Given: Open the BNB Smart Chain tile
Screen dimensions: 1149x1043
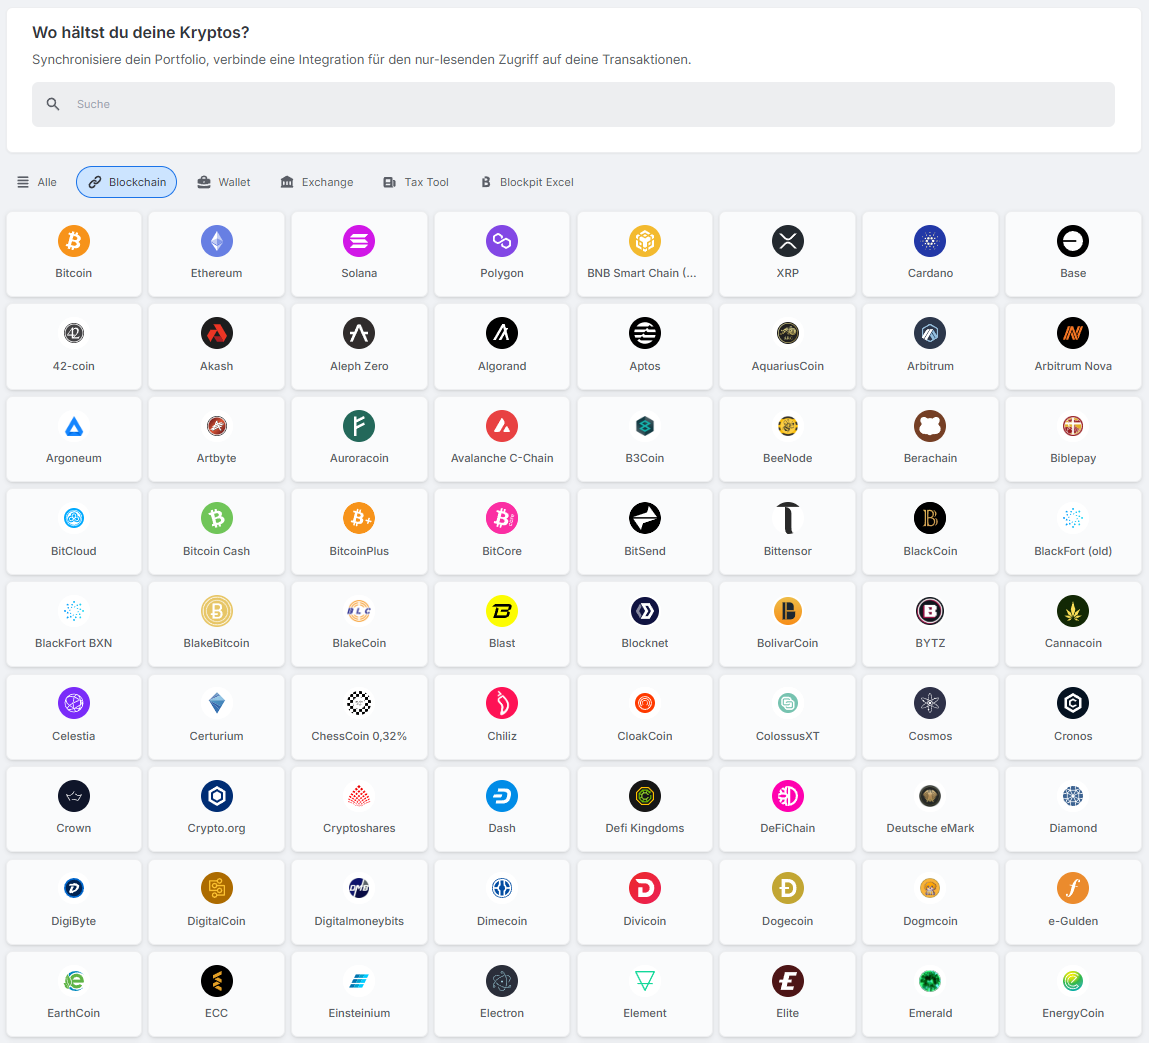Looking at the screenshot, I should [645, 254].
